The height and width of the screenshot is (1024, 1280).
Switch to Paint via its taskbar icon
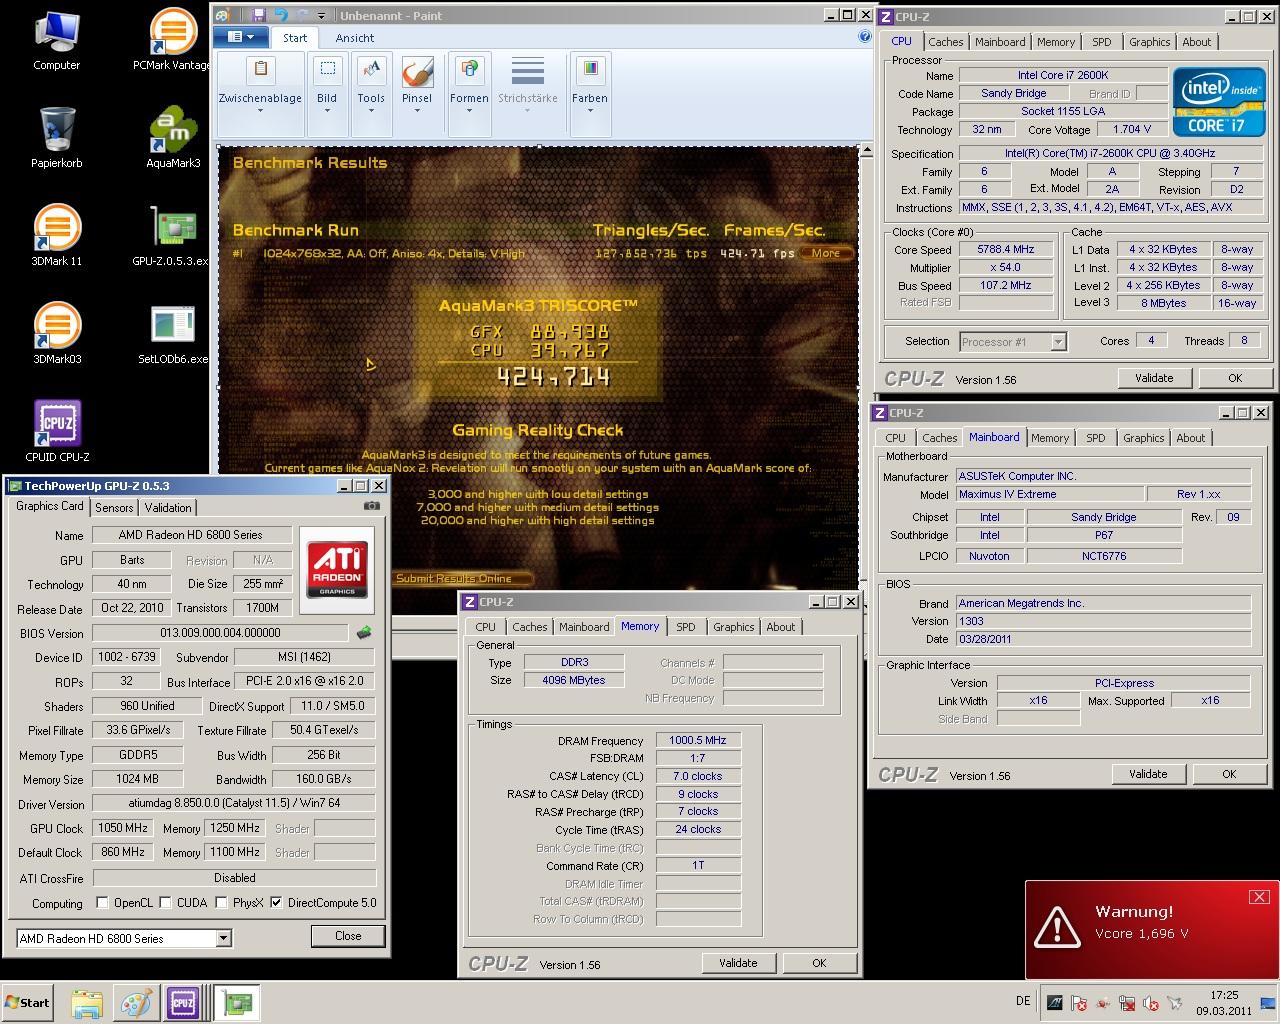click(x=135, y=1003)
